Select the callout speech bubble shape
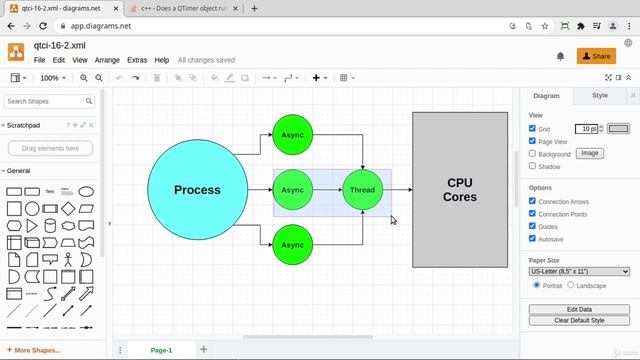 point(50,260)
